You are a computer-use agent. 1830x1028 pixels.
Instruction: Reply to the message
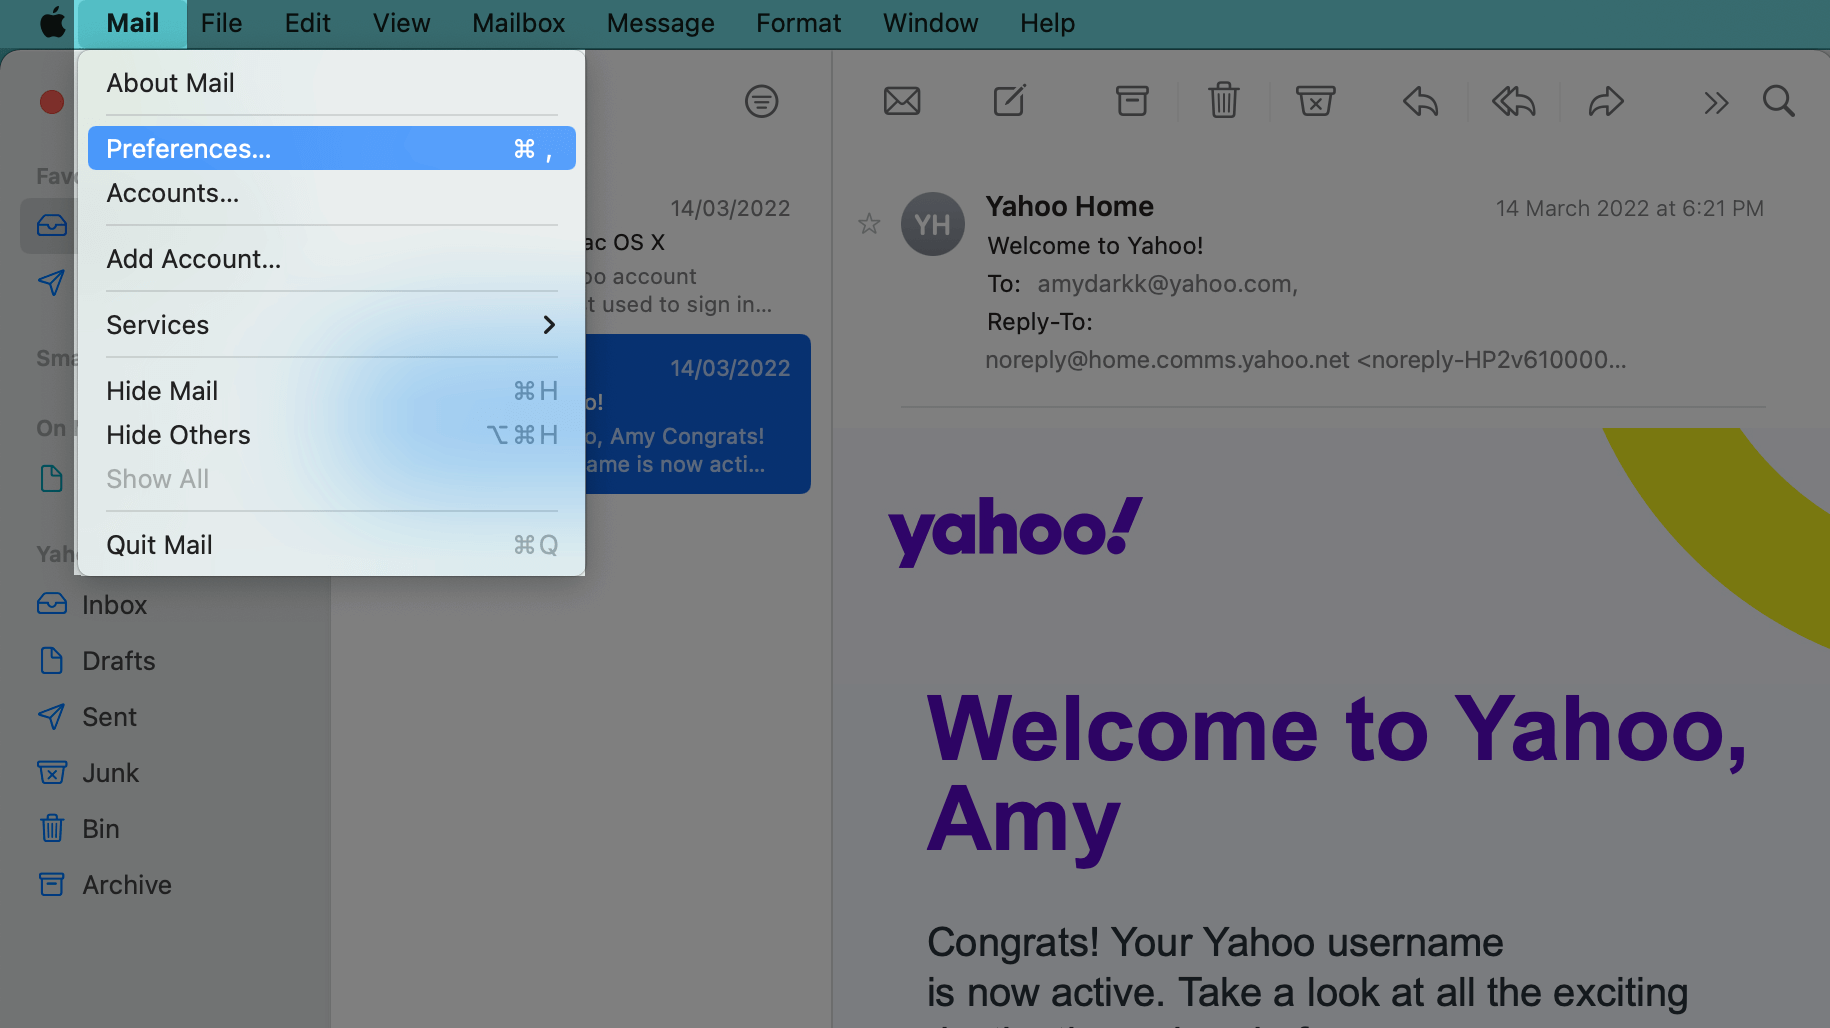1420,101
